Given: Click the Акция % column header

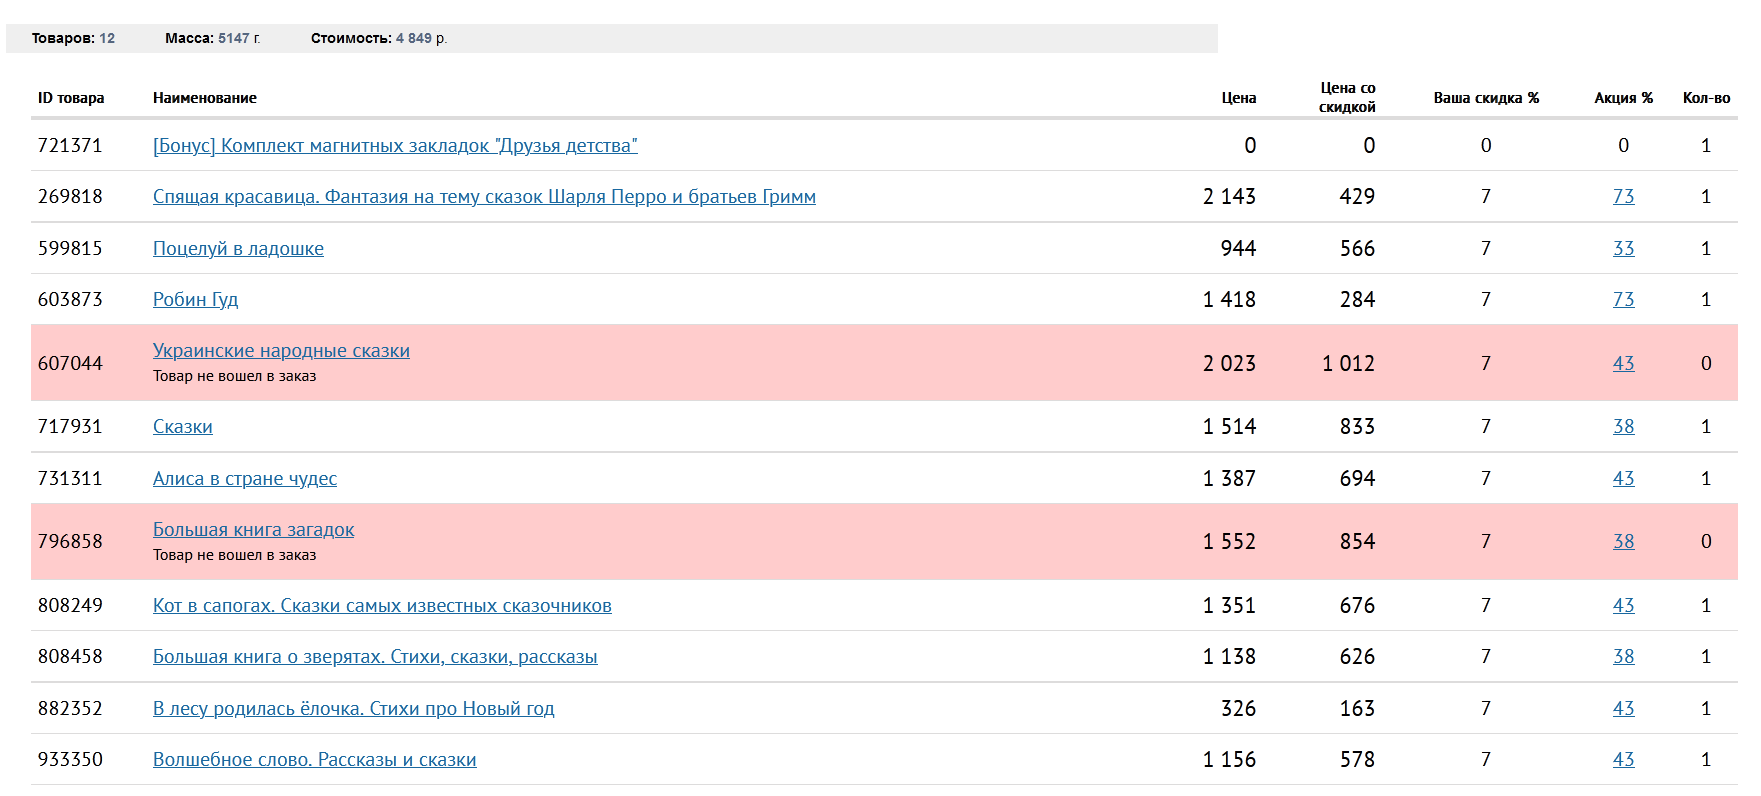Looking at the screenshot, I should click(1623, 98).
